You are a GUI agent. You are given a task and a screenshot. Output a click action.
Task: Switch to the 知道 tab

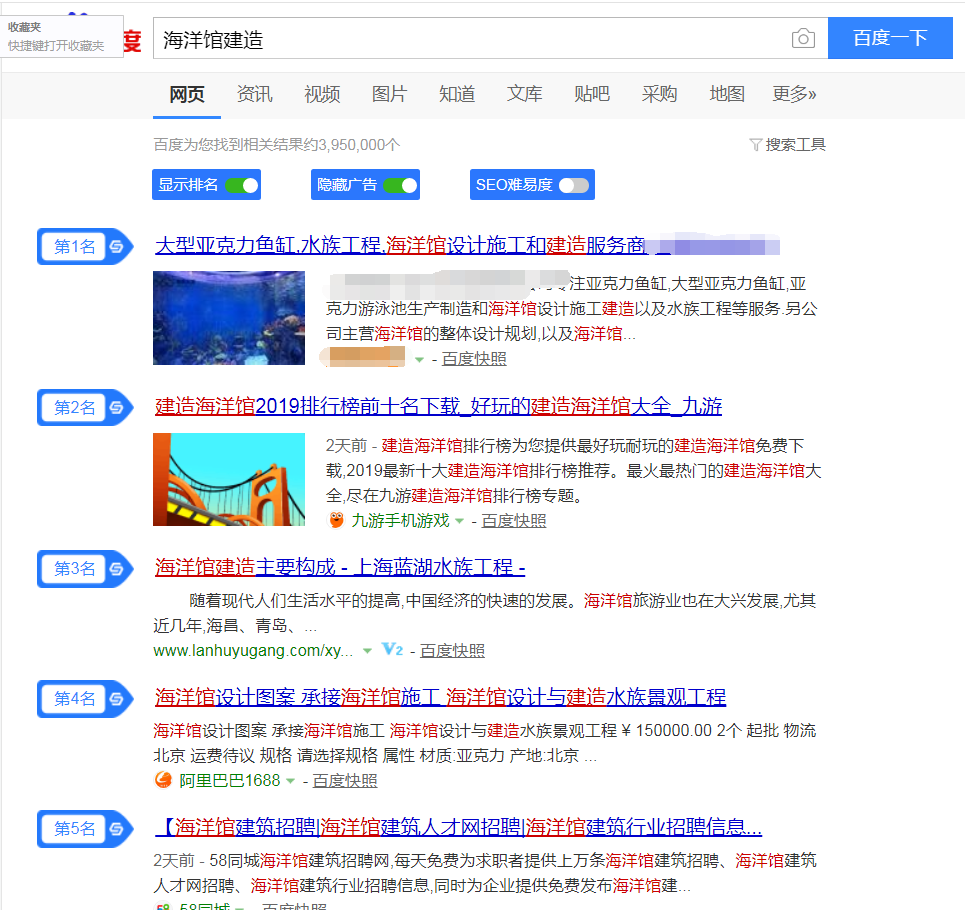[457, 94]
